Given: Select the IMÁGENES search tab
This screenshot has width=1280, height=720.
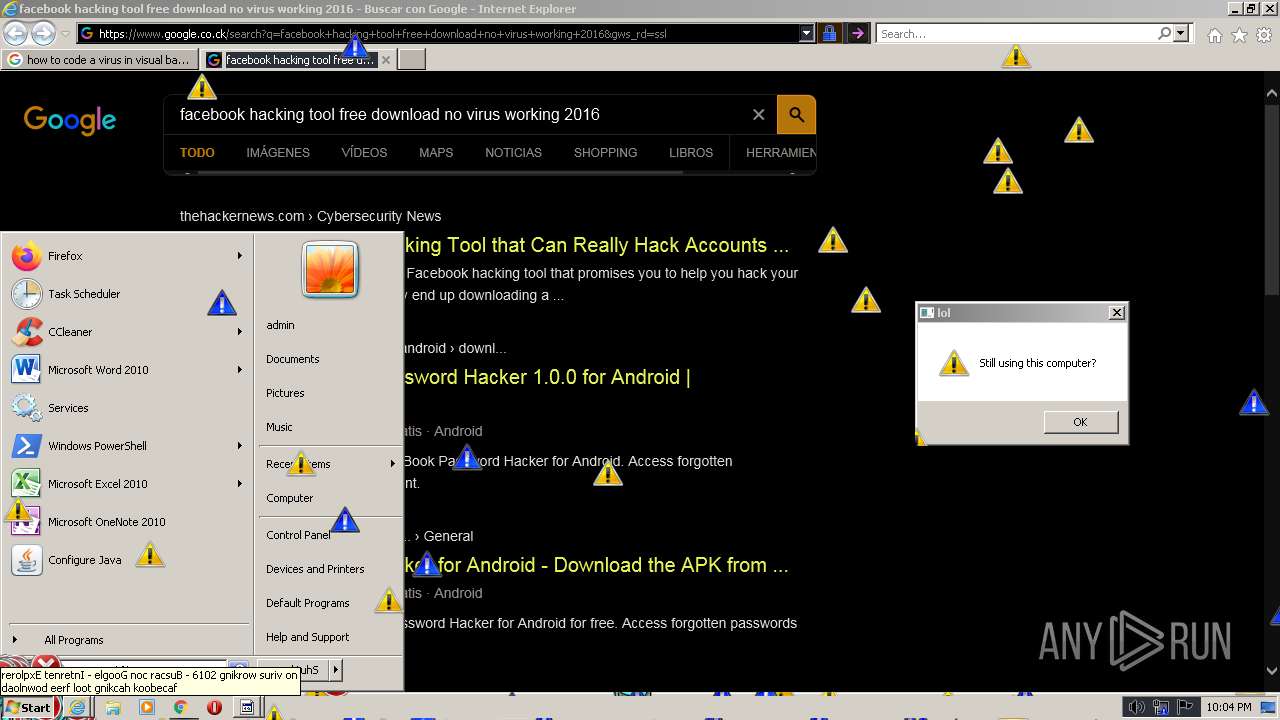Looking at the screenshot, I should click(x=278, y=153).
